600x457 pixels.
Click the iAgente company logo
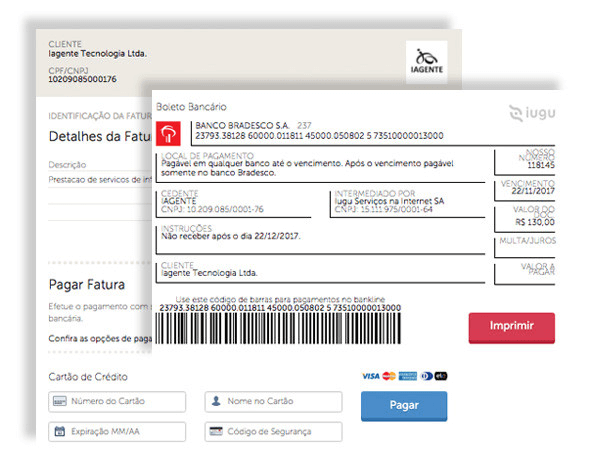coord(427,61)
